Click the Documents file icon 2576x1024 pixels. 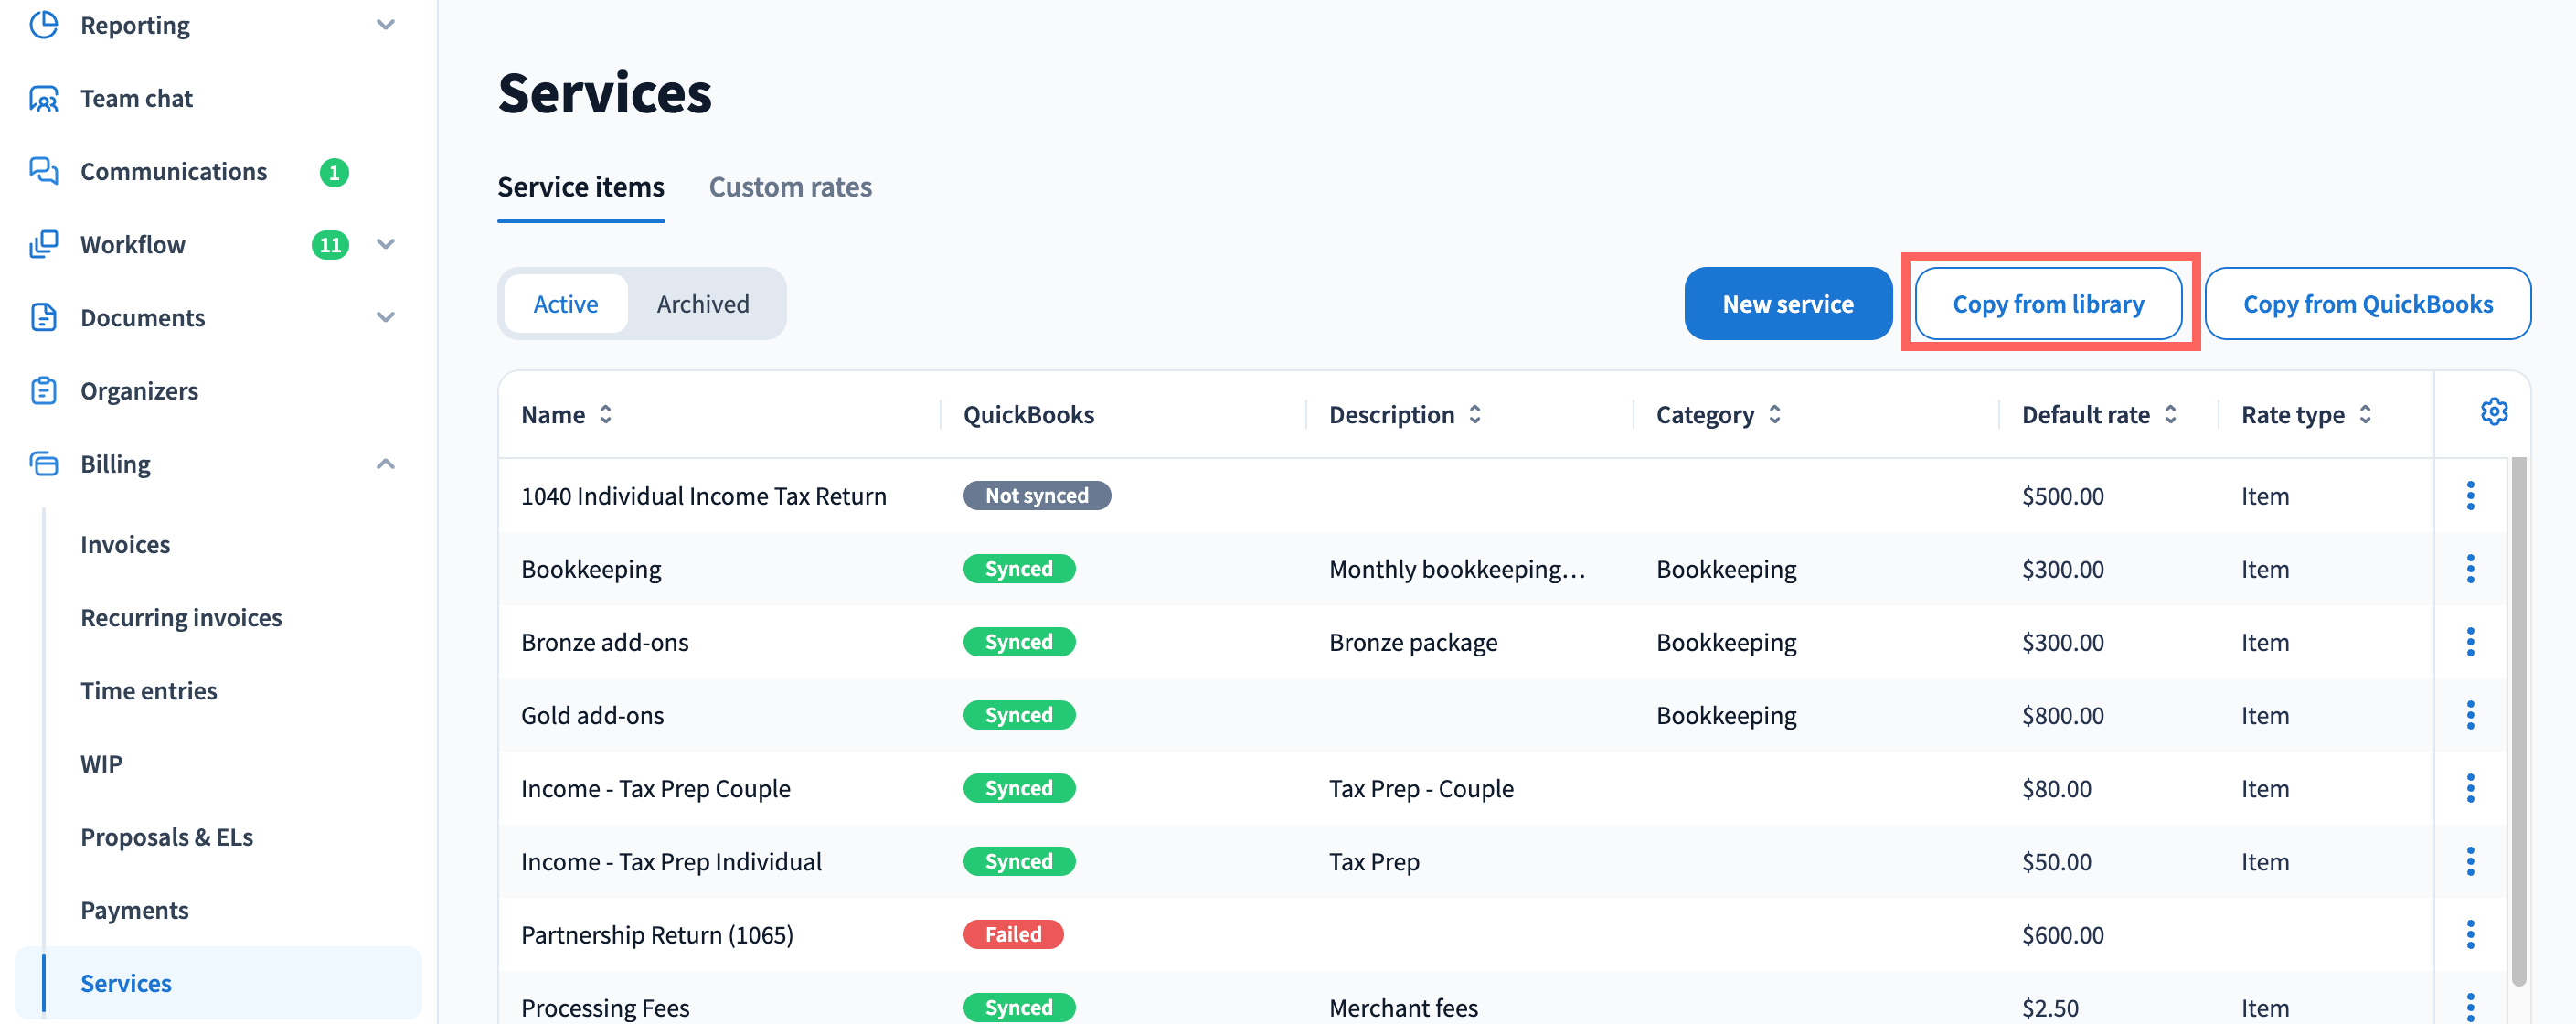43,318
